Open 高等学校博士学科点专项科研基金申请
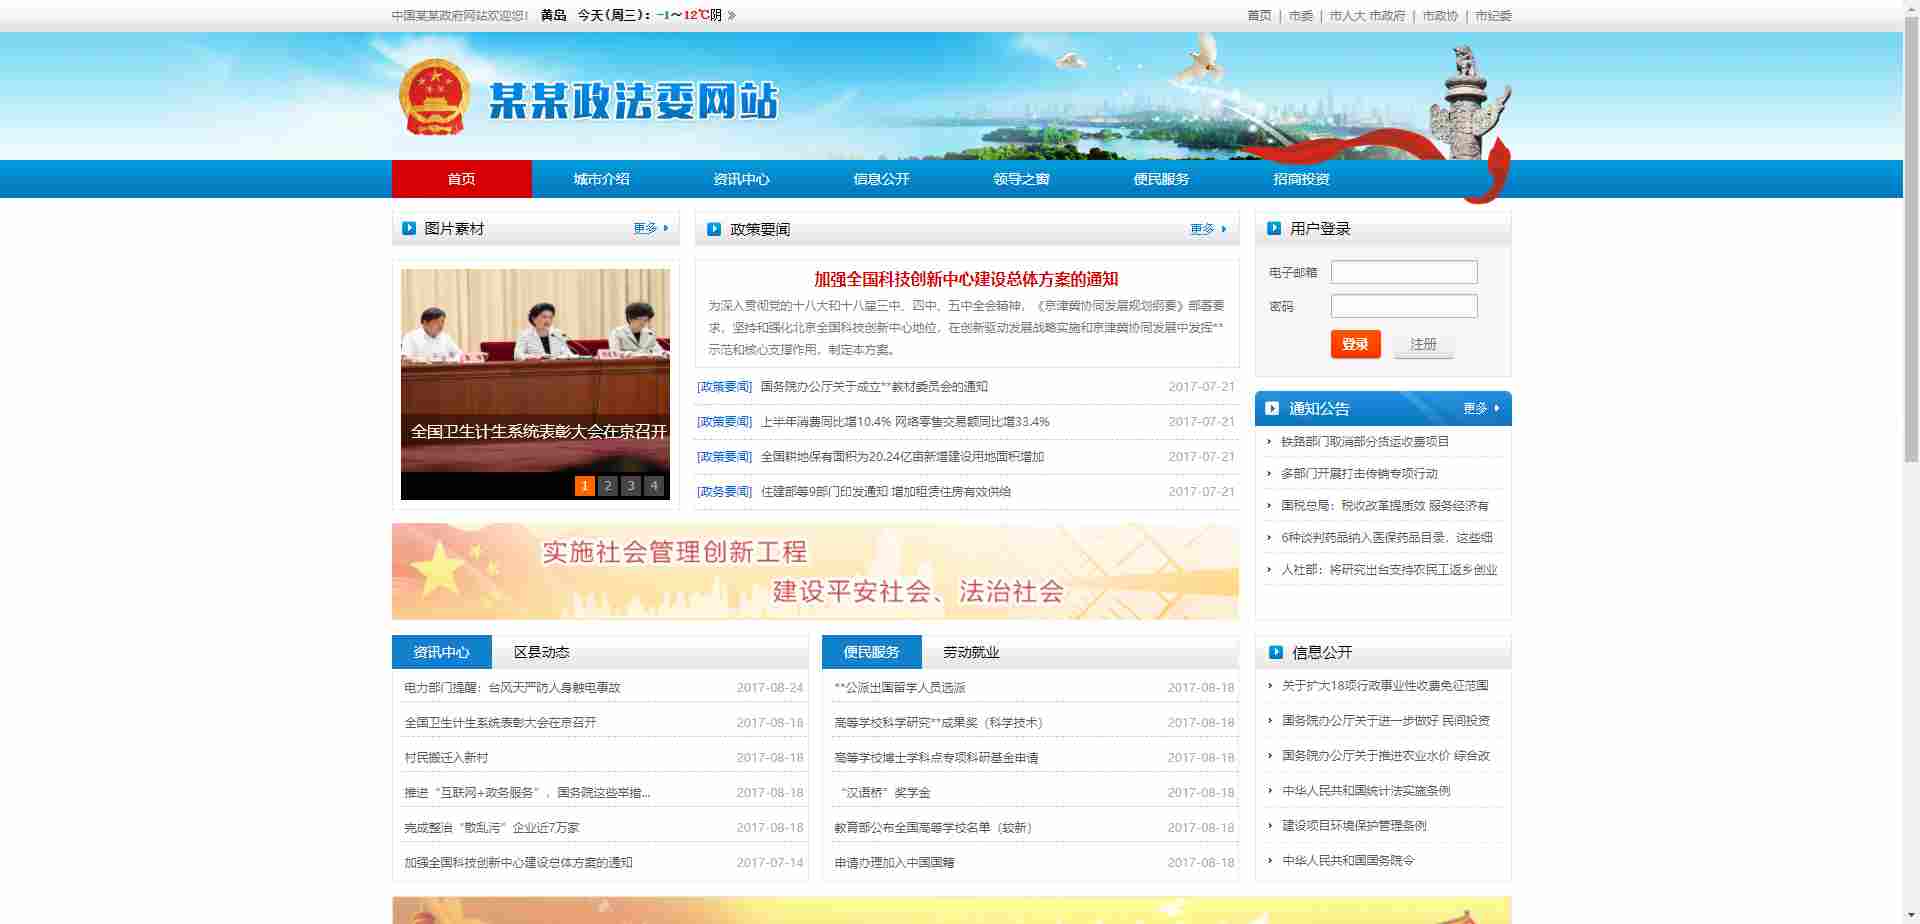This screenshot has width=1920, height=924. click(x=936, y=758)
